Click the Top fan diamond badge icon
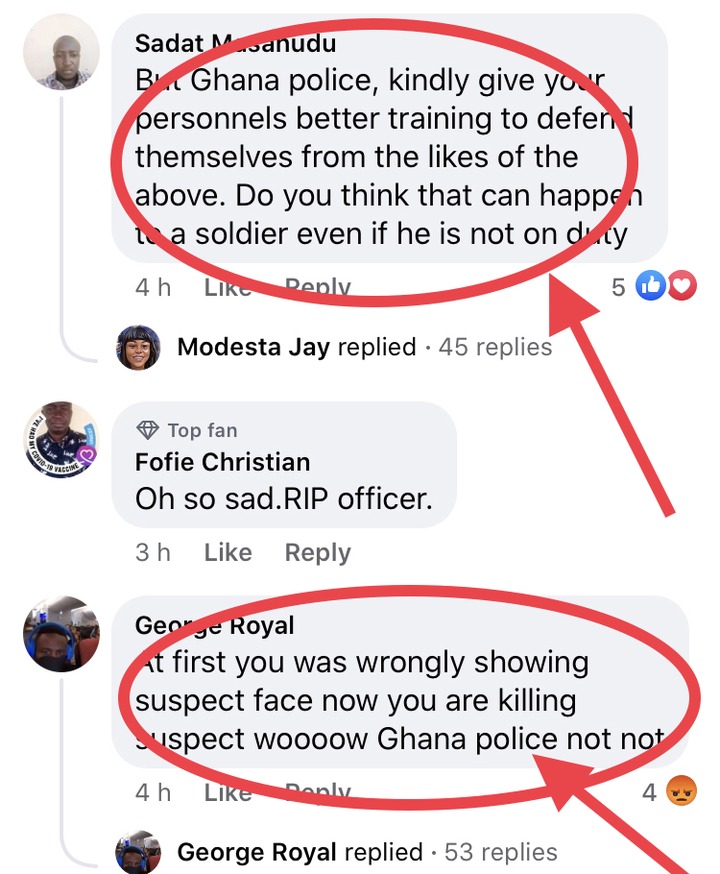Screen dimensions: 720x874 click(x=148, y=430)
